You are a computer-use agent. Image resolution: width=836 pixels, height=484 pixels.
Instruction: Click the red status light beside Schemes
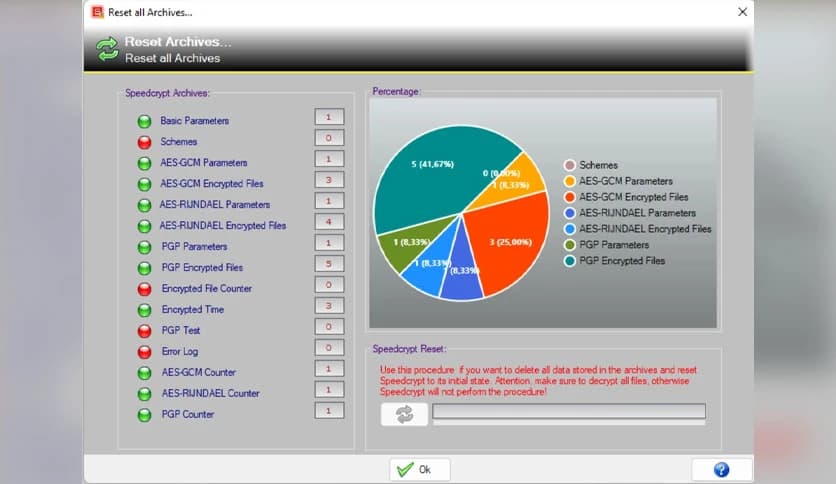click(x=144, y=142)
